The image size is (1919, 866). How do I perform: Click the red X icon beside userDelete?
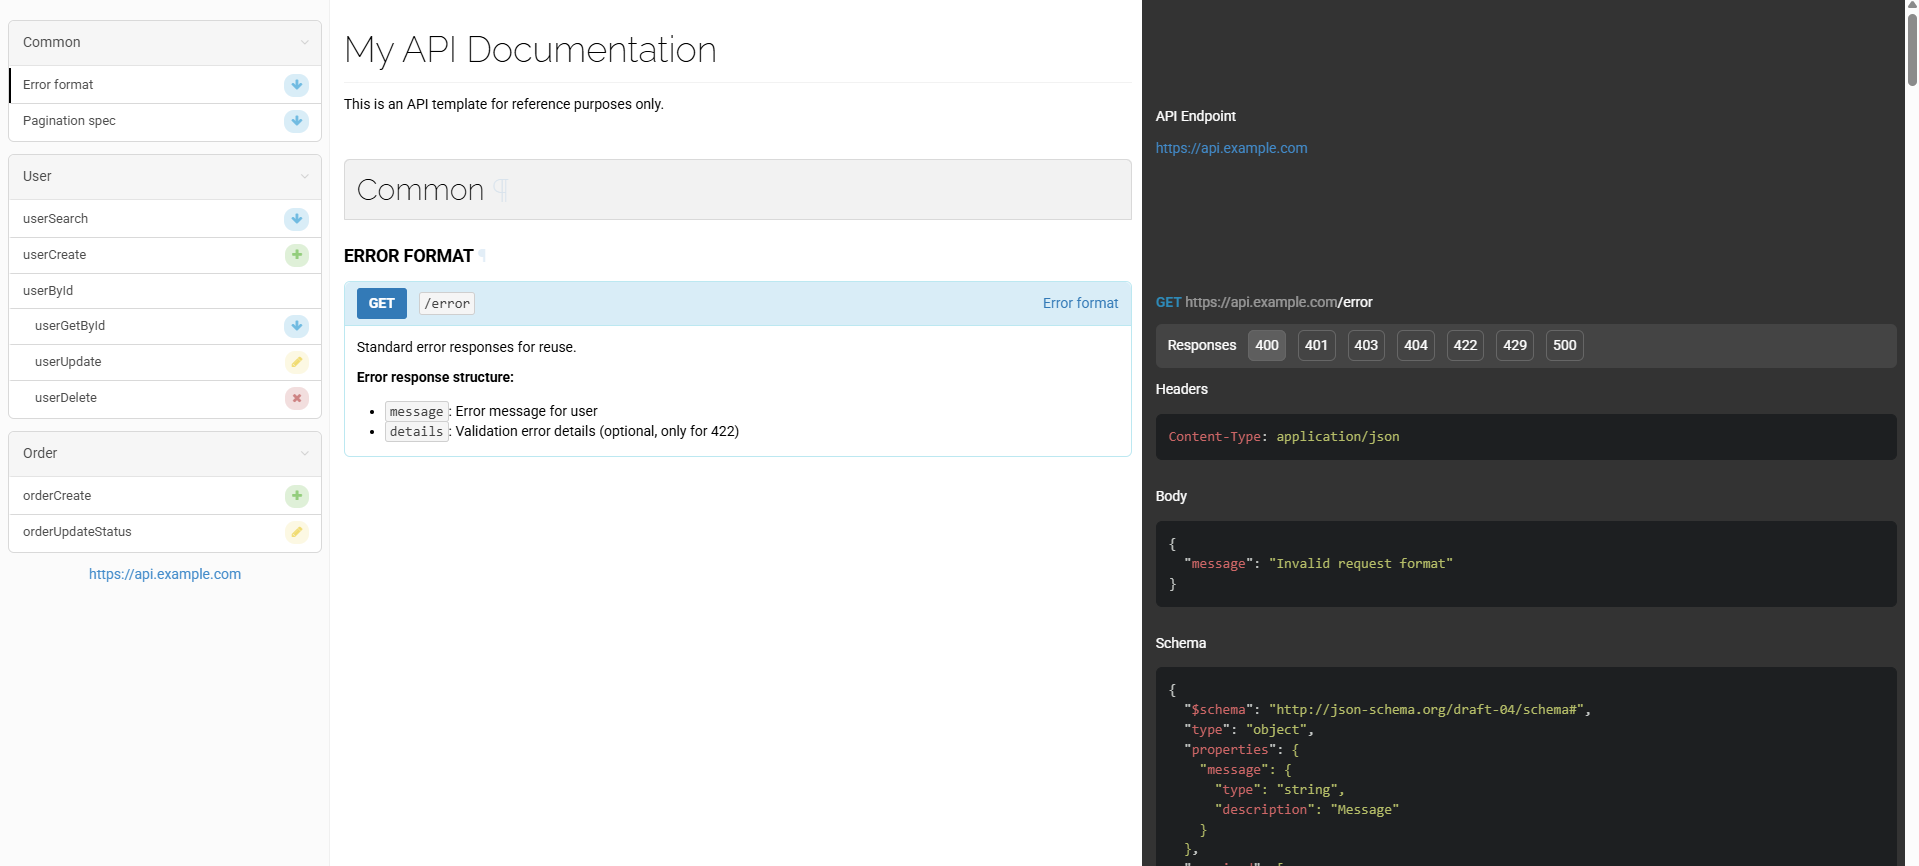[x=296, y=398]
